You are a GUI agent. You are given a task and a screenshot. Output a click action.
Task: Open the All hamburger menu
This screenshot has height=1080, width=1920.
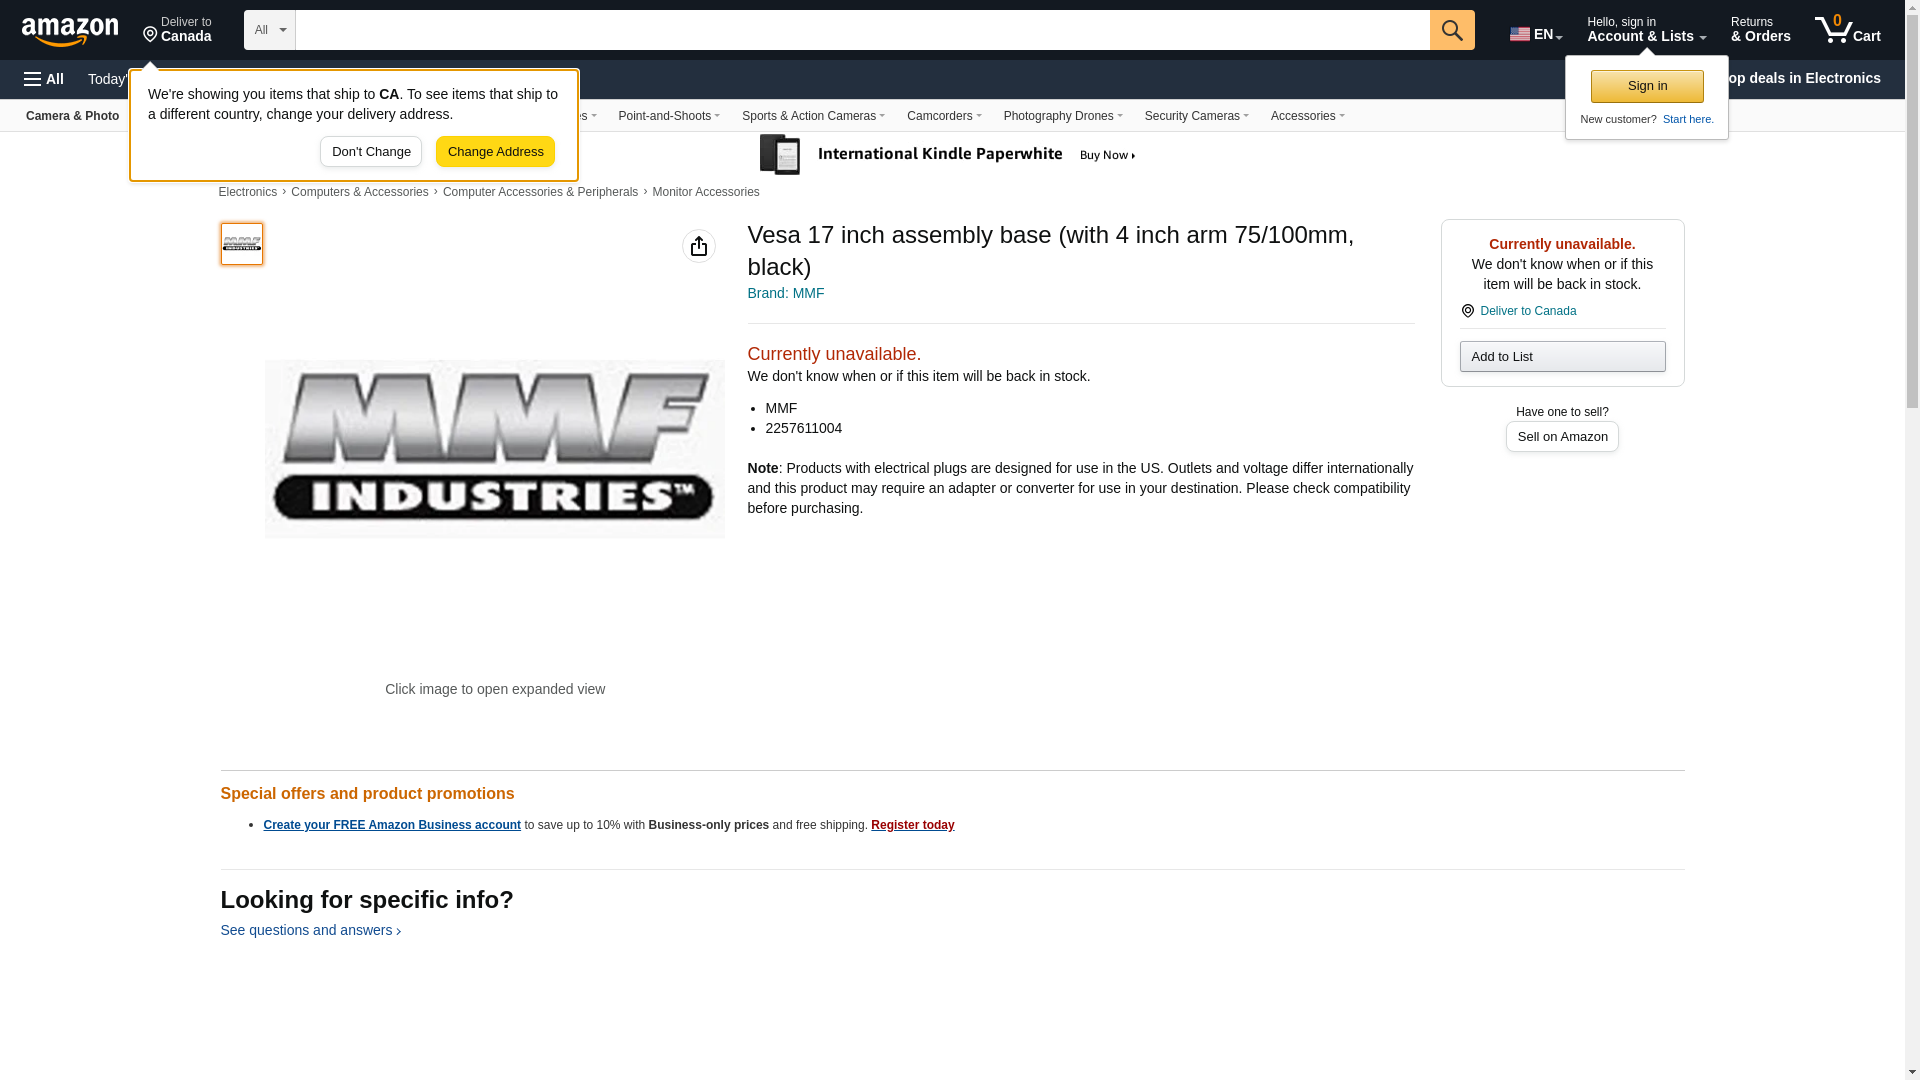(x=44, y=79)
